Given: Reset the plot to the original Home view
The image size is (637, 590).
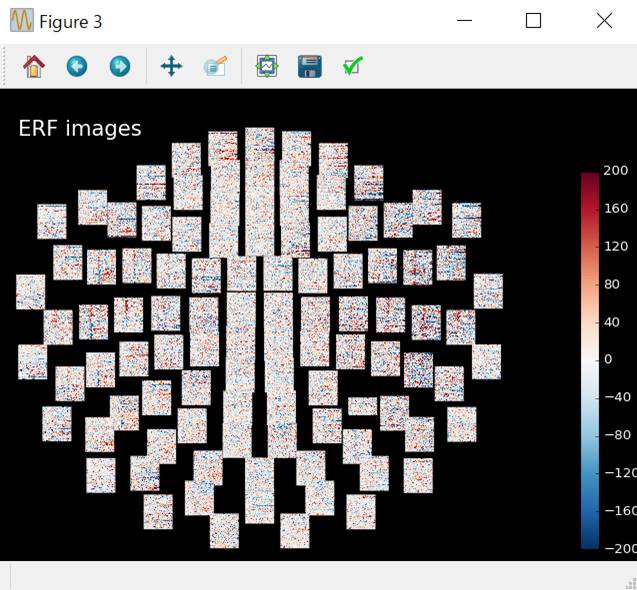Looking at the screenshot, I should pos(34,67).
